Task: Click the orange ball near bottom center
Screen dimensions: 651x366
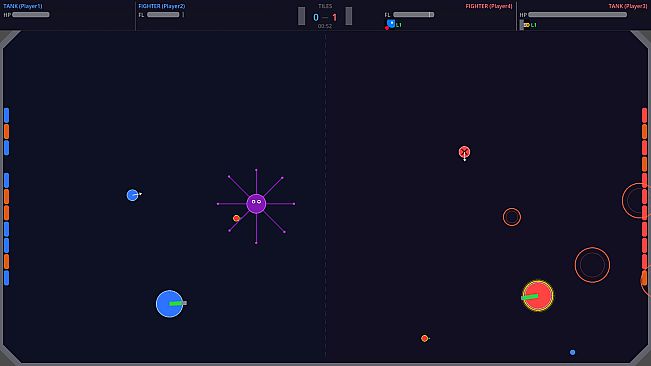Action: [424, 339]
